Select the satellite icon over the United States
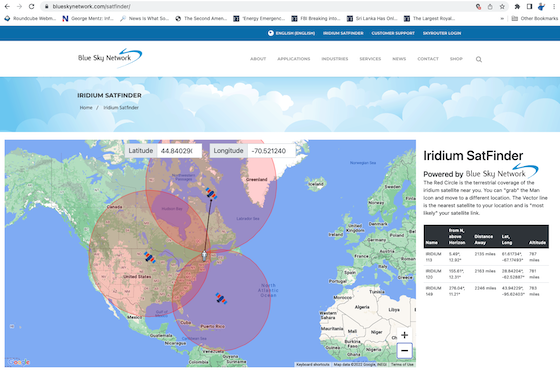 150,257
